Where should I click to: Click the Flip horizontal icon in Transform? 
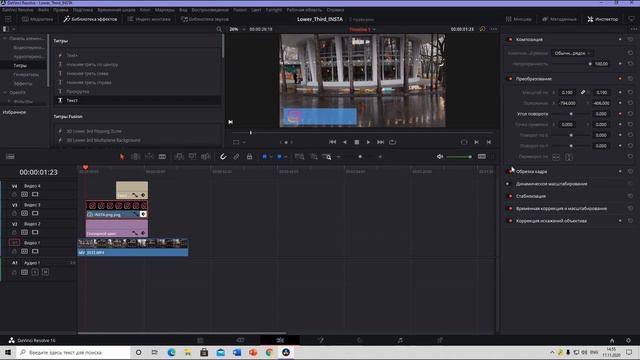click(556, 157)
